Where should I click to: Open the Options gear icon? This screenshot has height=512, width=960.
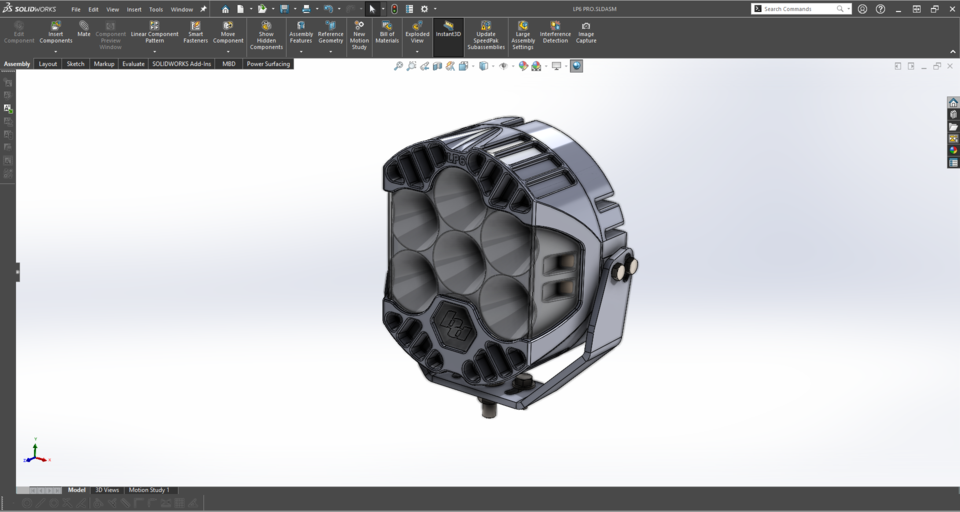(x=424, y=9)
